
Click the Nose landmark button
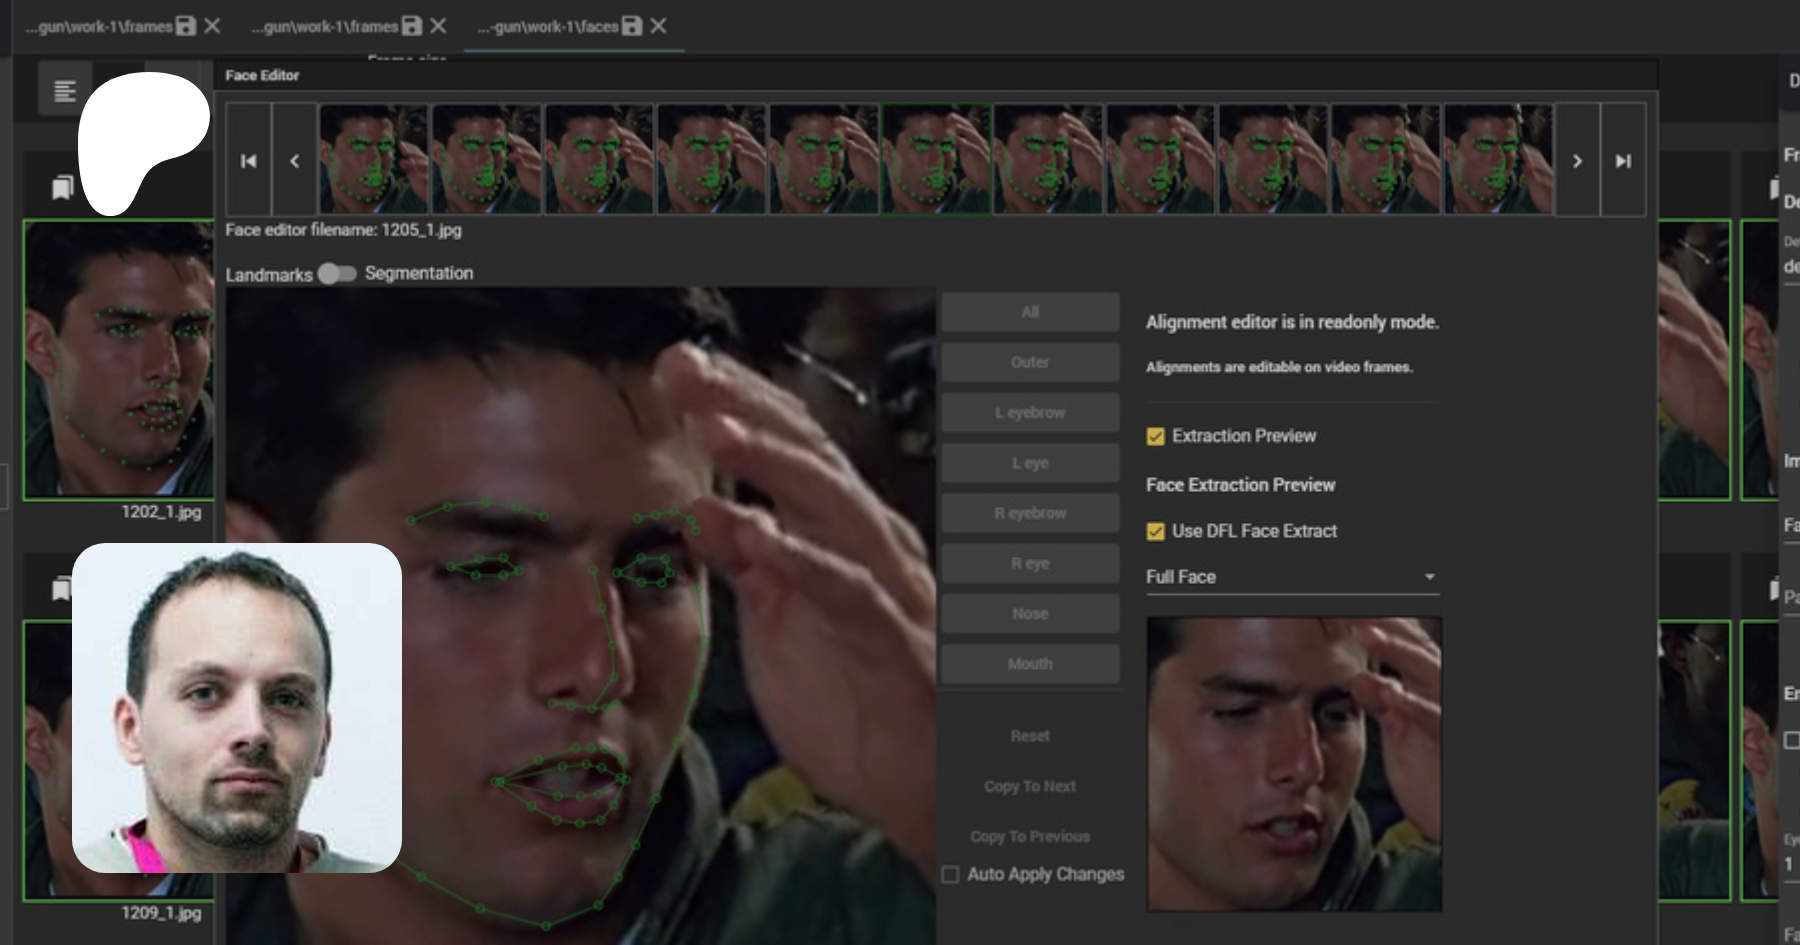pos(1029,614)
